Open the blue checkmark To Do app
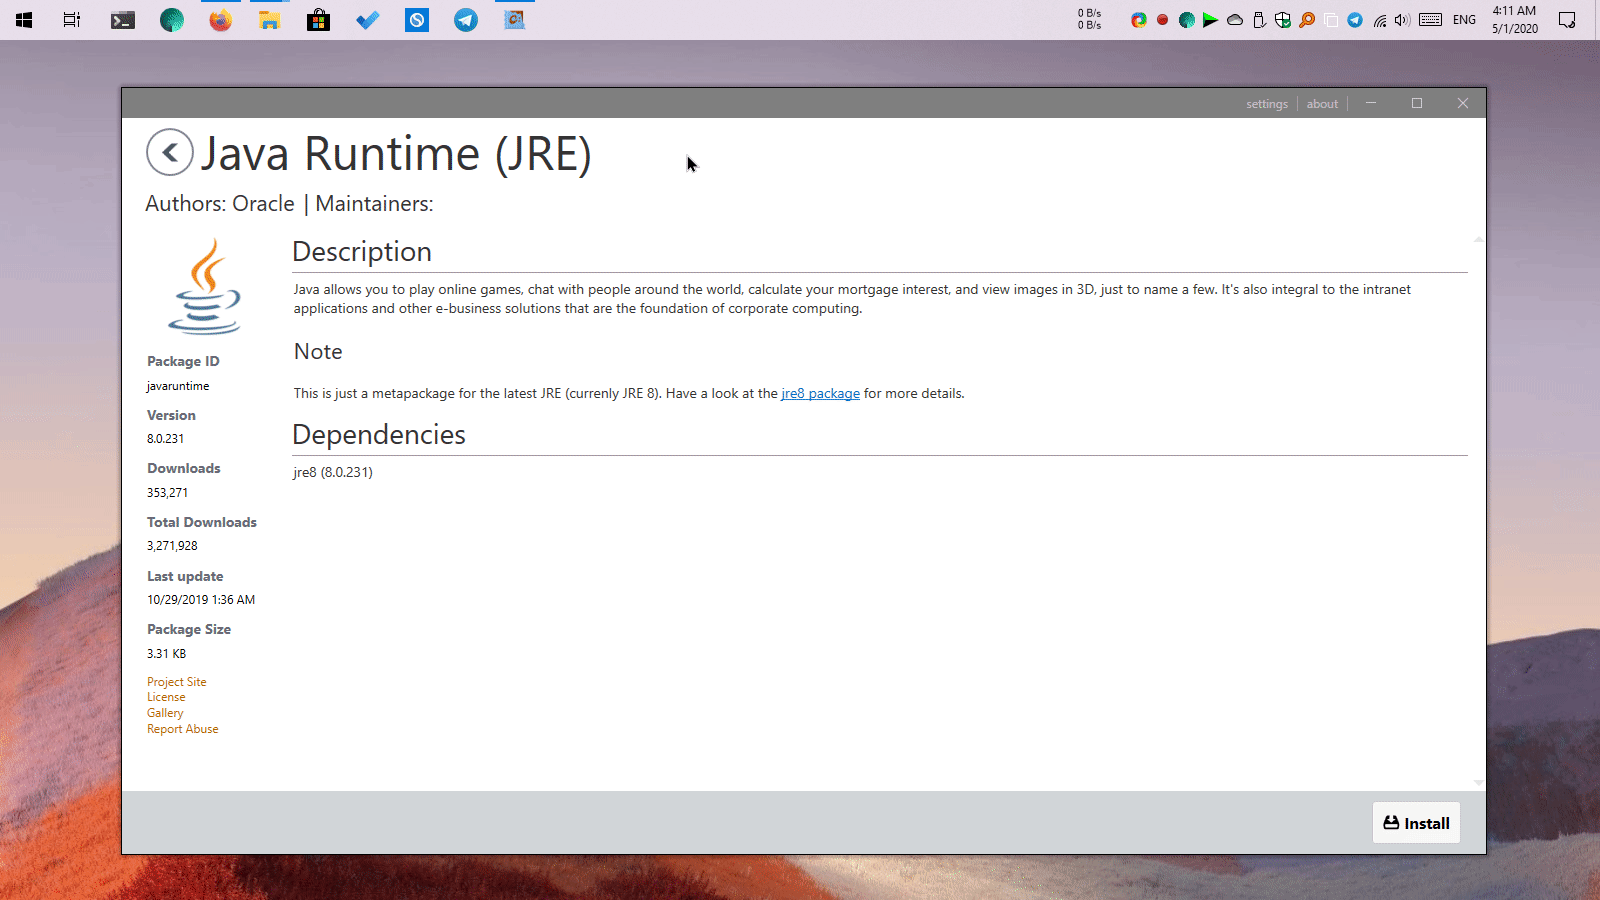 point(368,20)
